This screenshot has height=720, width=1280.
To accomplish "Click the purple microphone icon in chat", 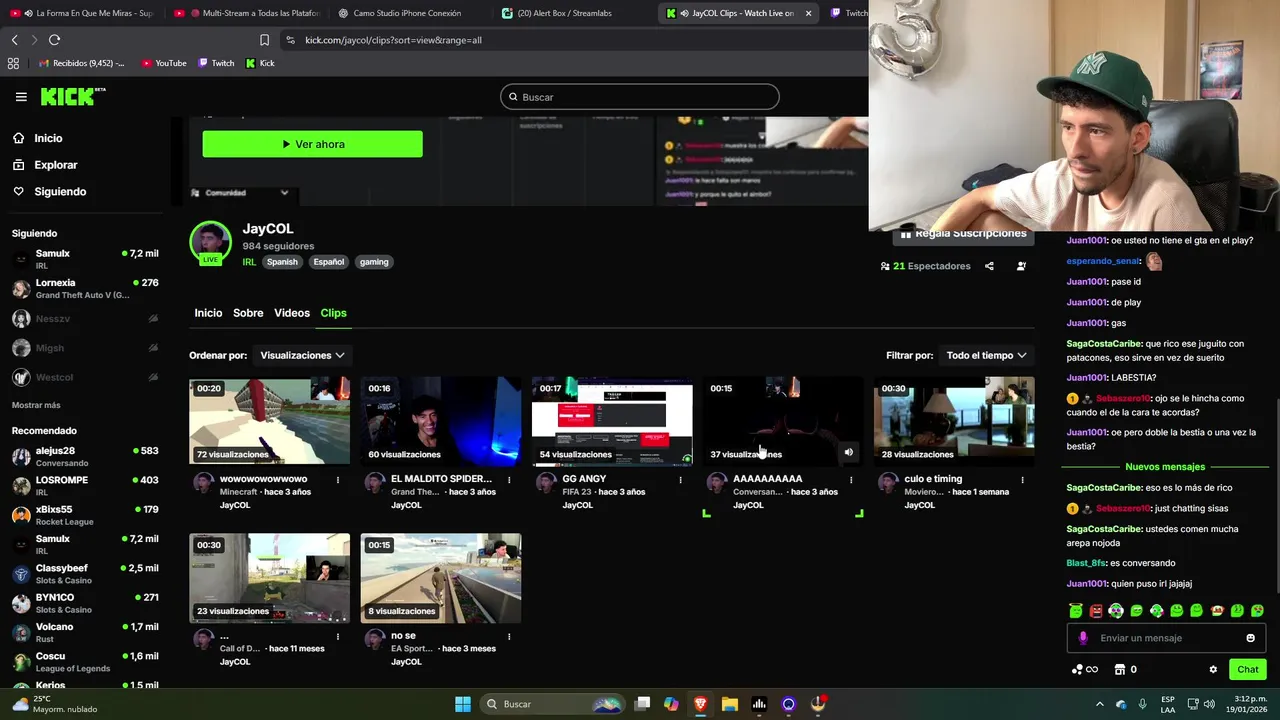I will (x=1083, y=638).
